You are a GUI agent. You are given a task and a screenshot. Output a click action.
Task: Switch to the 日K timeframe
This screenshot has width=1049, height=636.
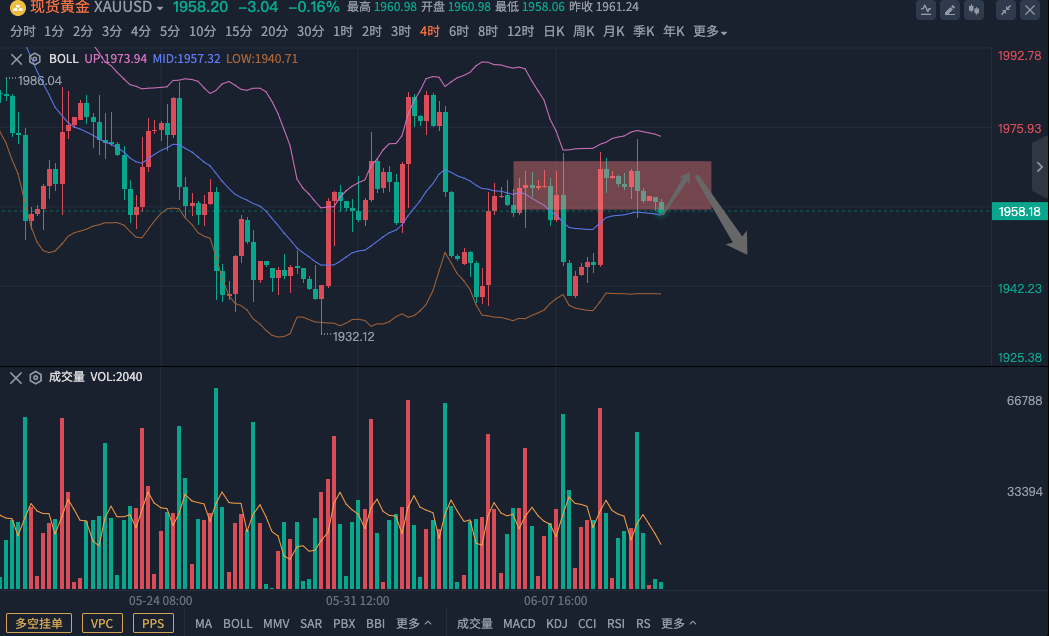tap(553, 31)
